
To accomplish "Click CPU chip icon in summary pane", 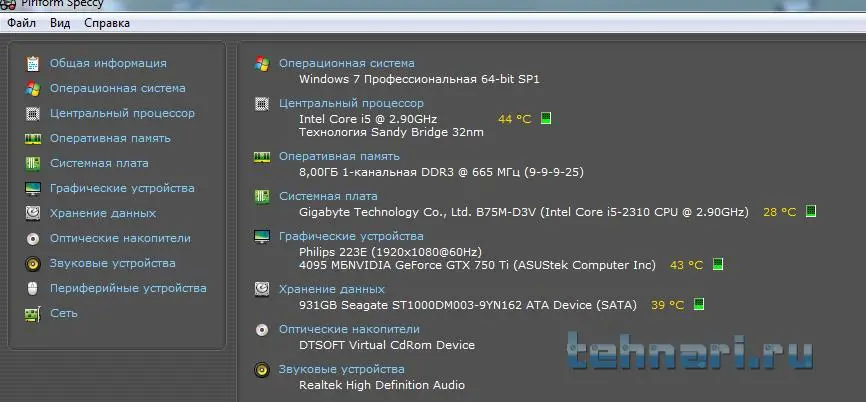I will coord(262,104).
